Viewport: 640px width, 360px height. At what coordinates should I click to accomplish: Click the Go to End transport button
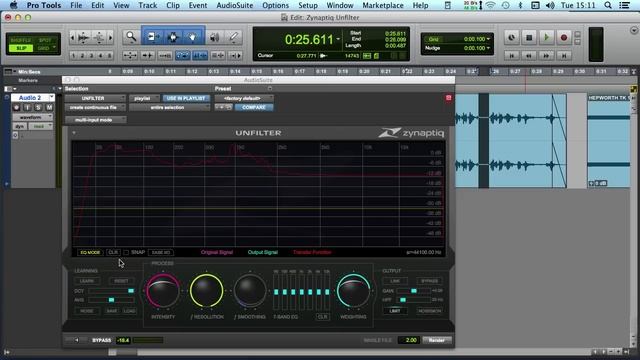[564, 56]
